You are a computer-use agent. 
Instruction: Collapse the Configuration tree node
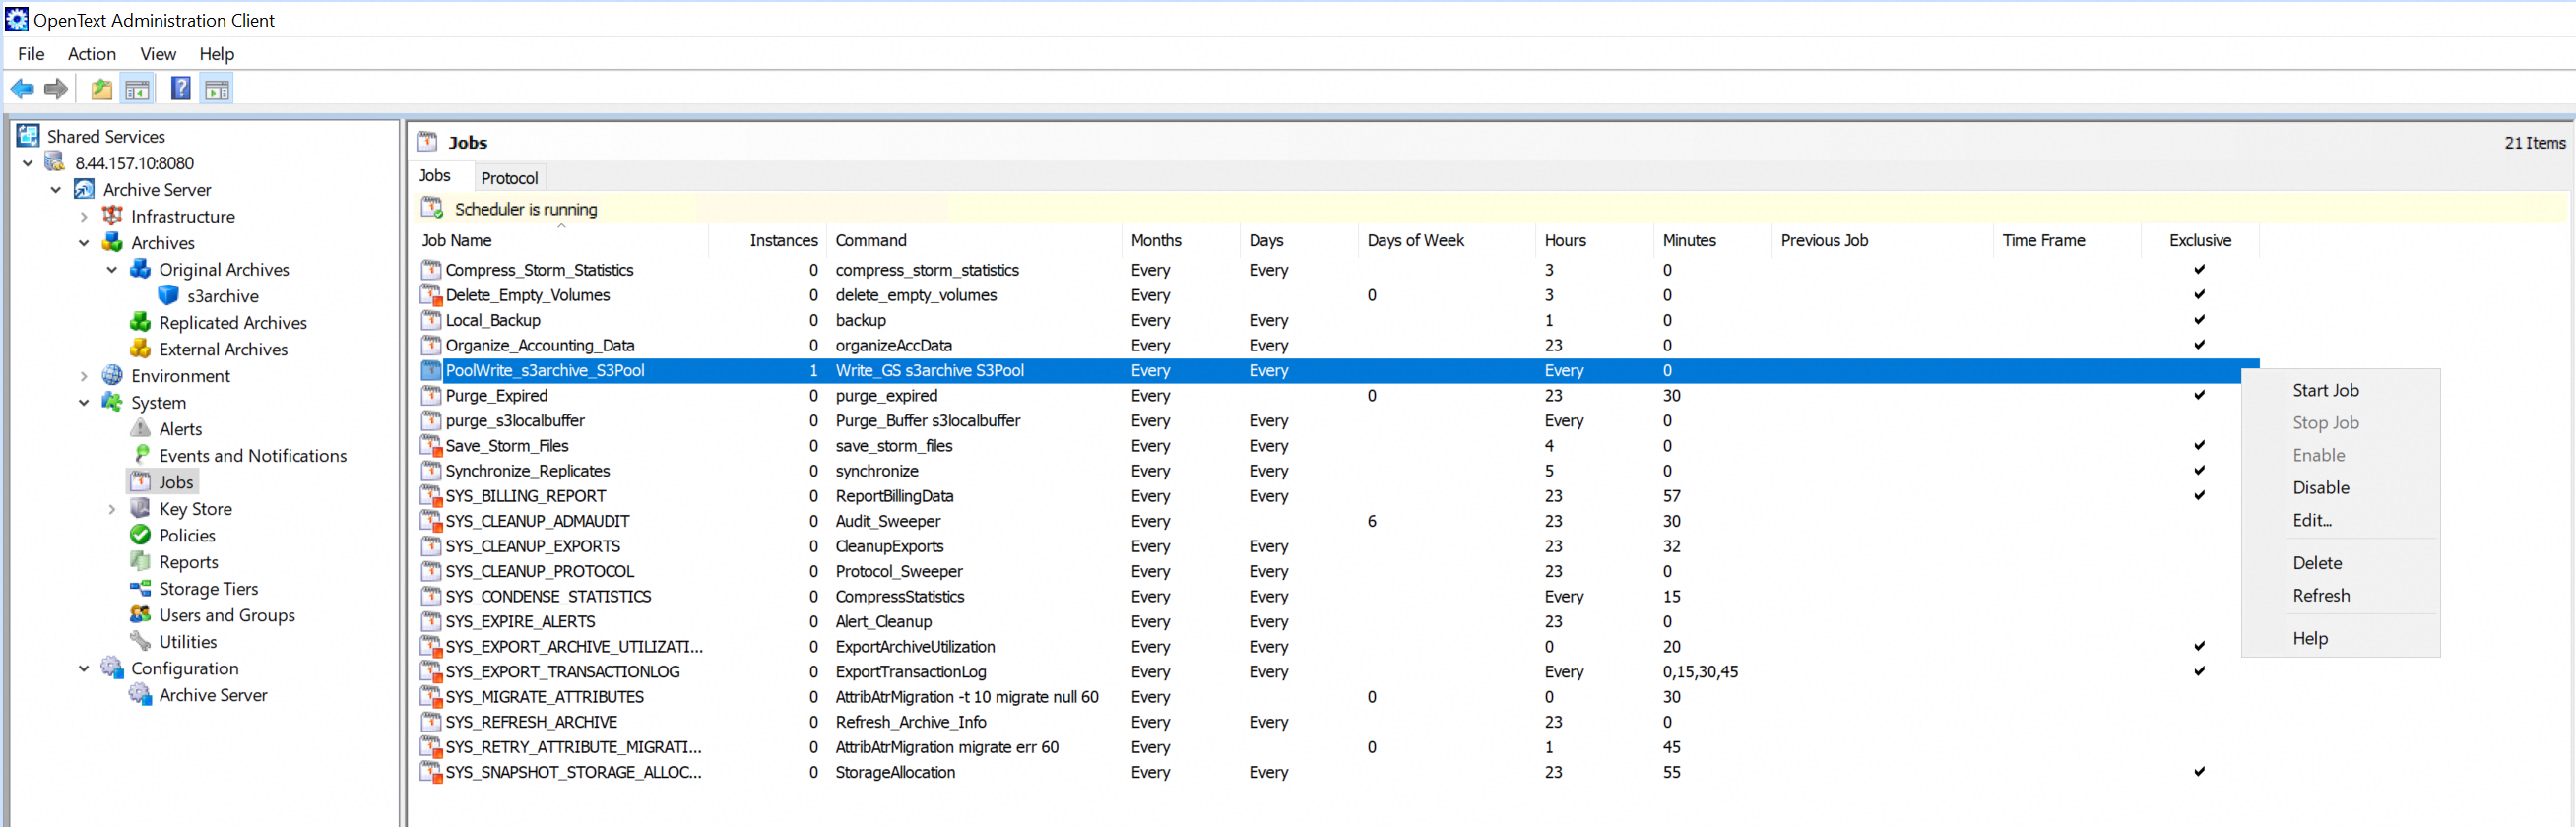tap(84, 669)
